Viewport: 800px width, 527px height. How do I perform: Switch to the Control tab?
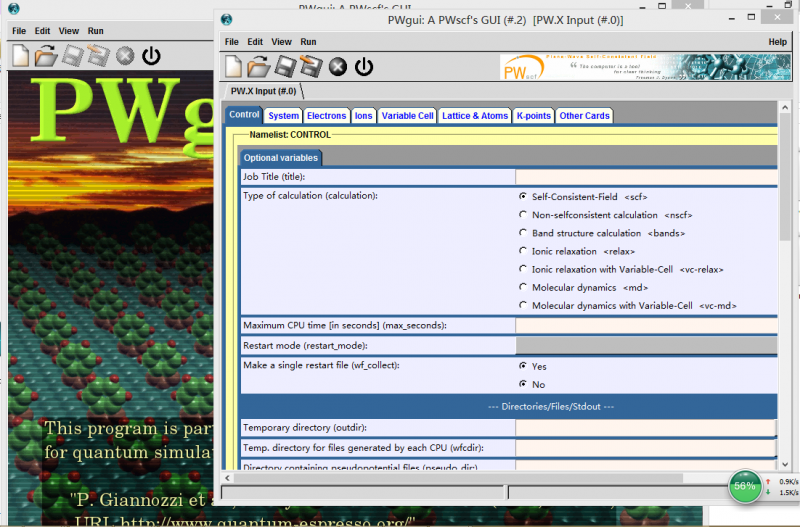(x=244, y=115)
